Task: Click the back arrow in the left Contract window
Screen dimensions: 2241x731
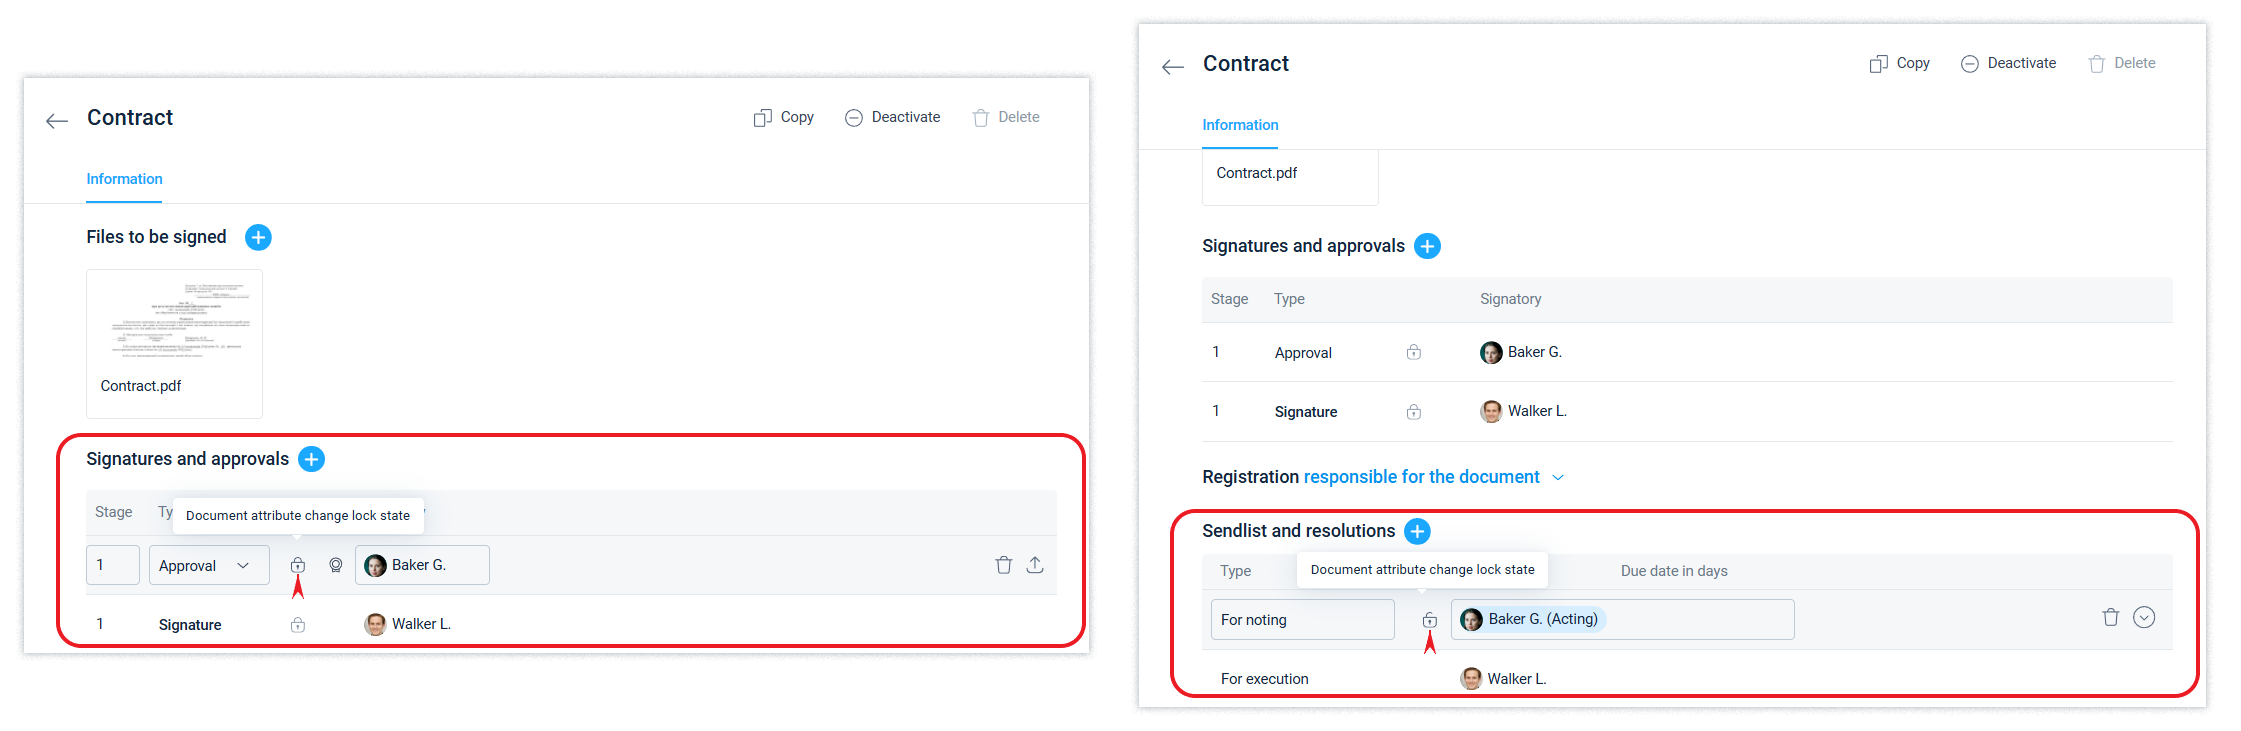Action: tap(57, 121)
